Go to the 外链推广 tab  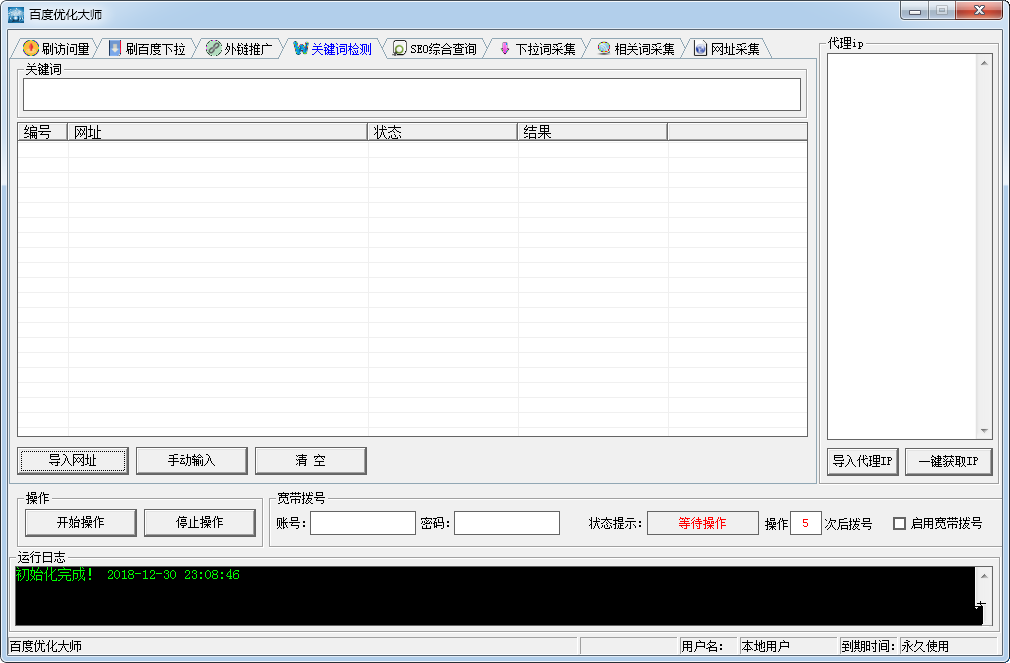(240, 49)
